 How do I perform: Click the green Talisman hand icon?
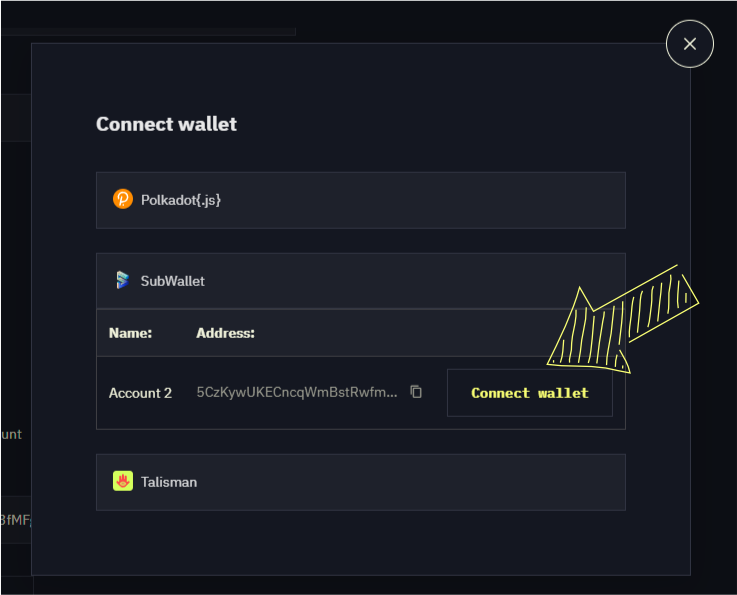point(123,481)
